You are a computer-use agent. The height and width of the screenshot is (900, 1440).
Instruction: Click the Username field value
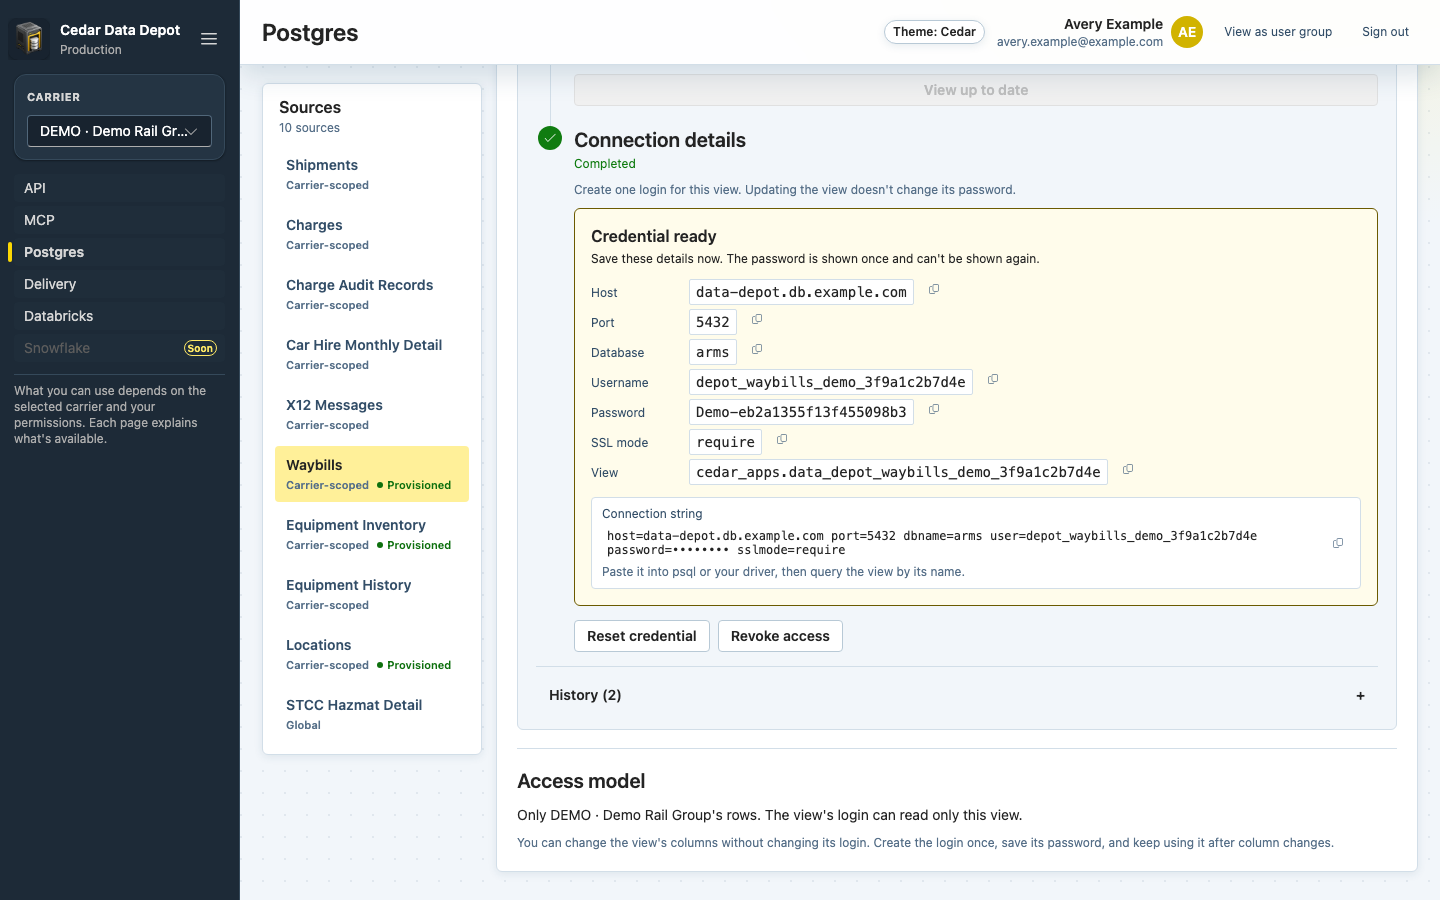pos(831,382)
